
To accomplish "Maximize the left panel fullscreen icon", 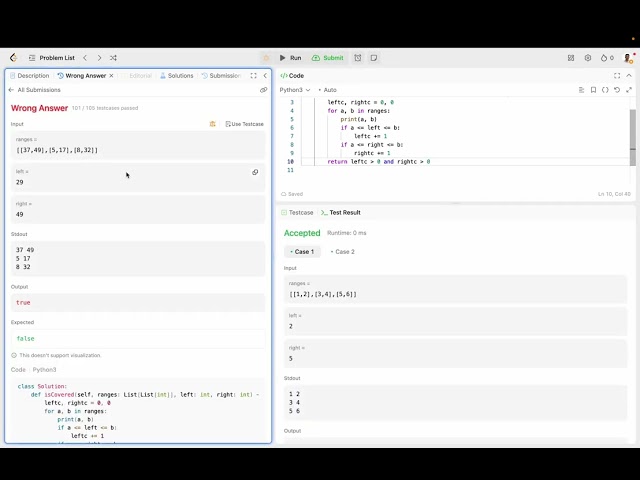I will point(253,76).
